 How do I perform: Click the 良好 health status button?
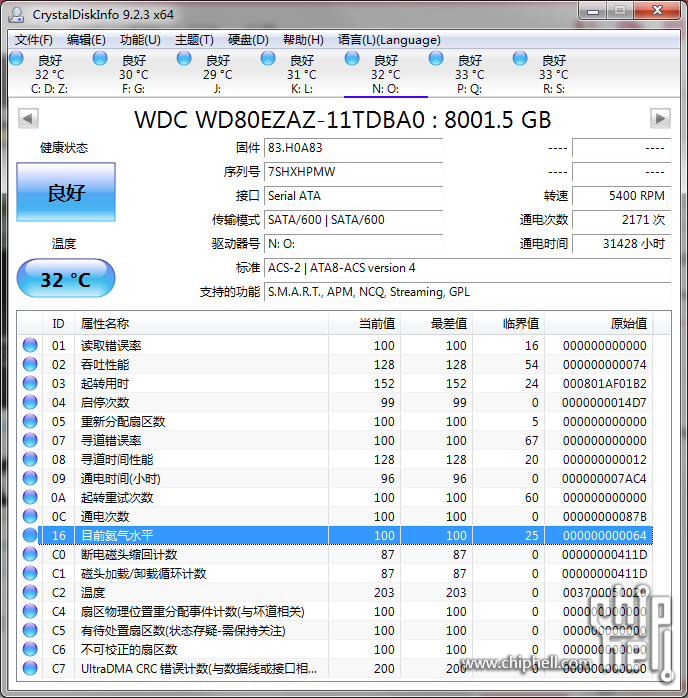coord(66,192)
